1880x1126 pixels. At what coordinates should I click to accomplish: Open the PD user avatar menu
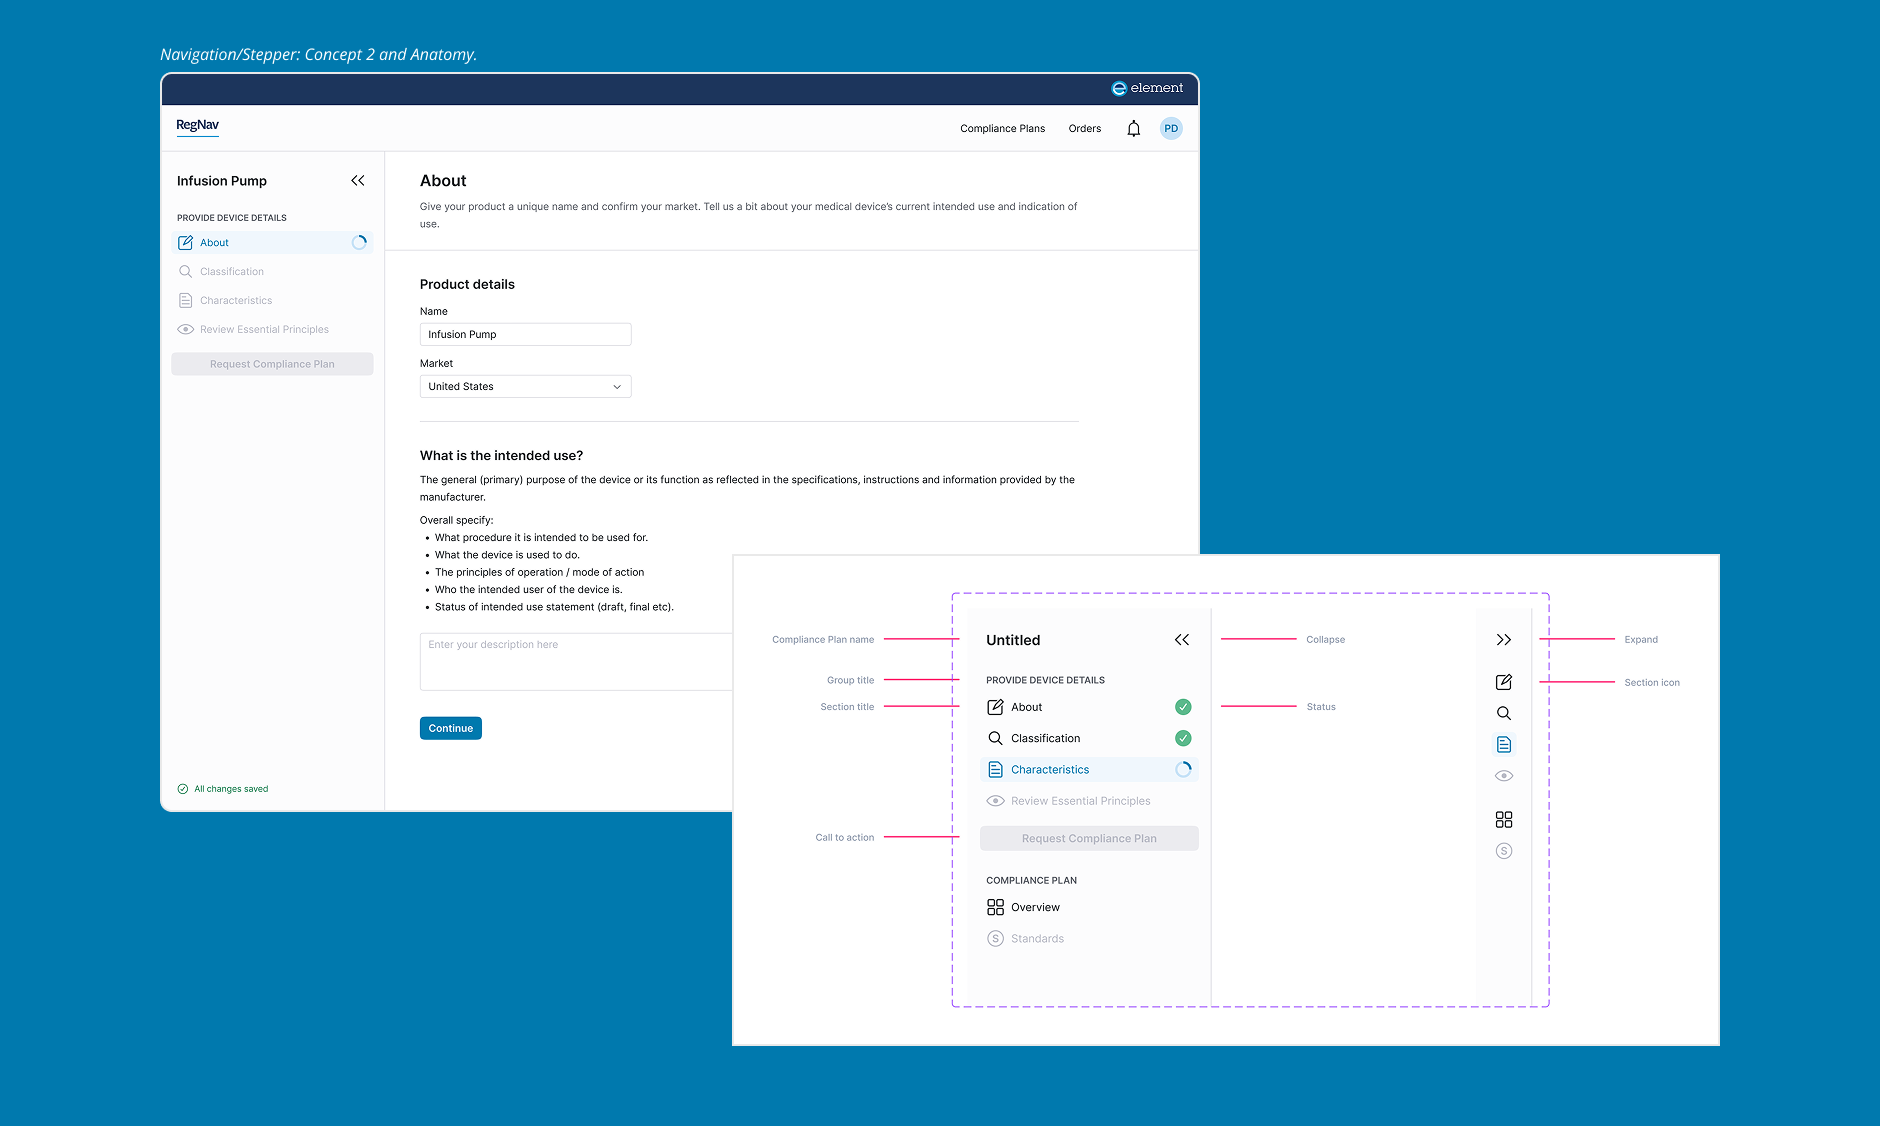(1171, 129)
